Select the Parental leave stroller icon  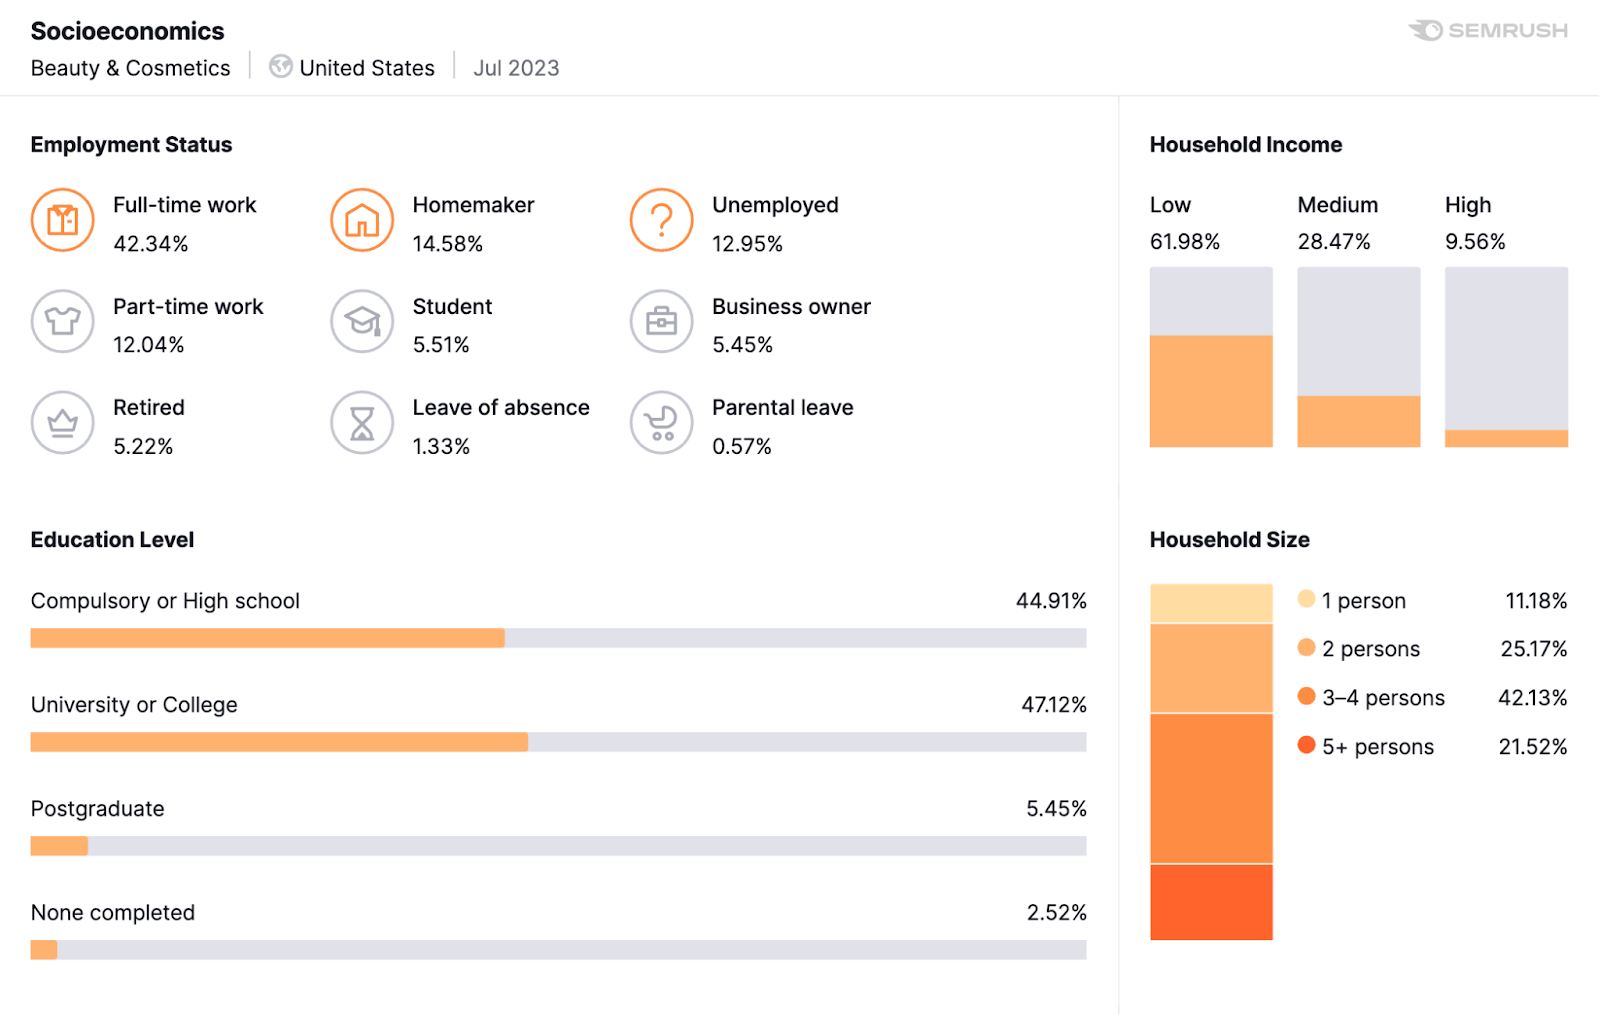(661, 423)
